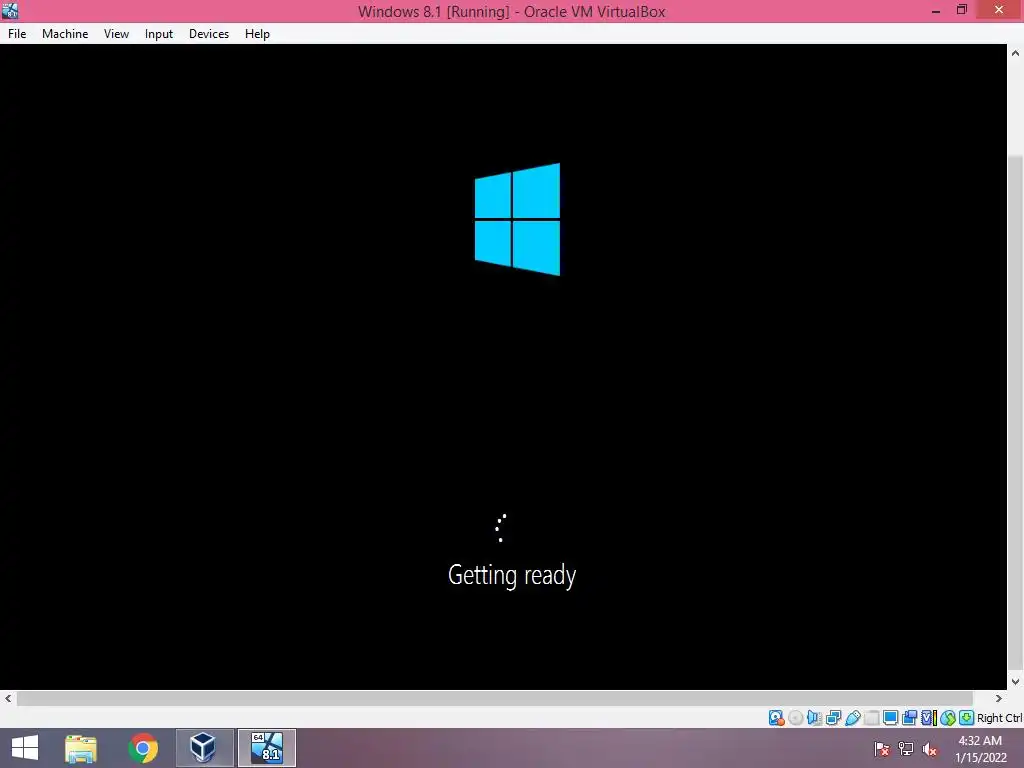Open the Devices menu
Image resolution: width=1024 pixels, height=768 pixels.
(x=209, y=34)
